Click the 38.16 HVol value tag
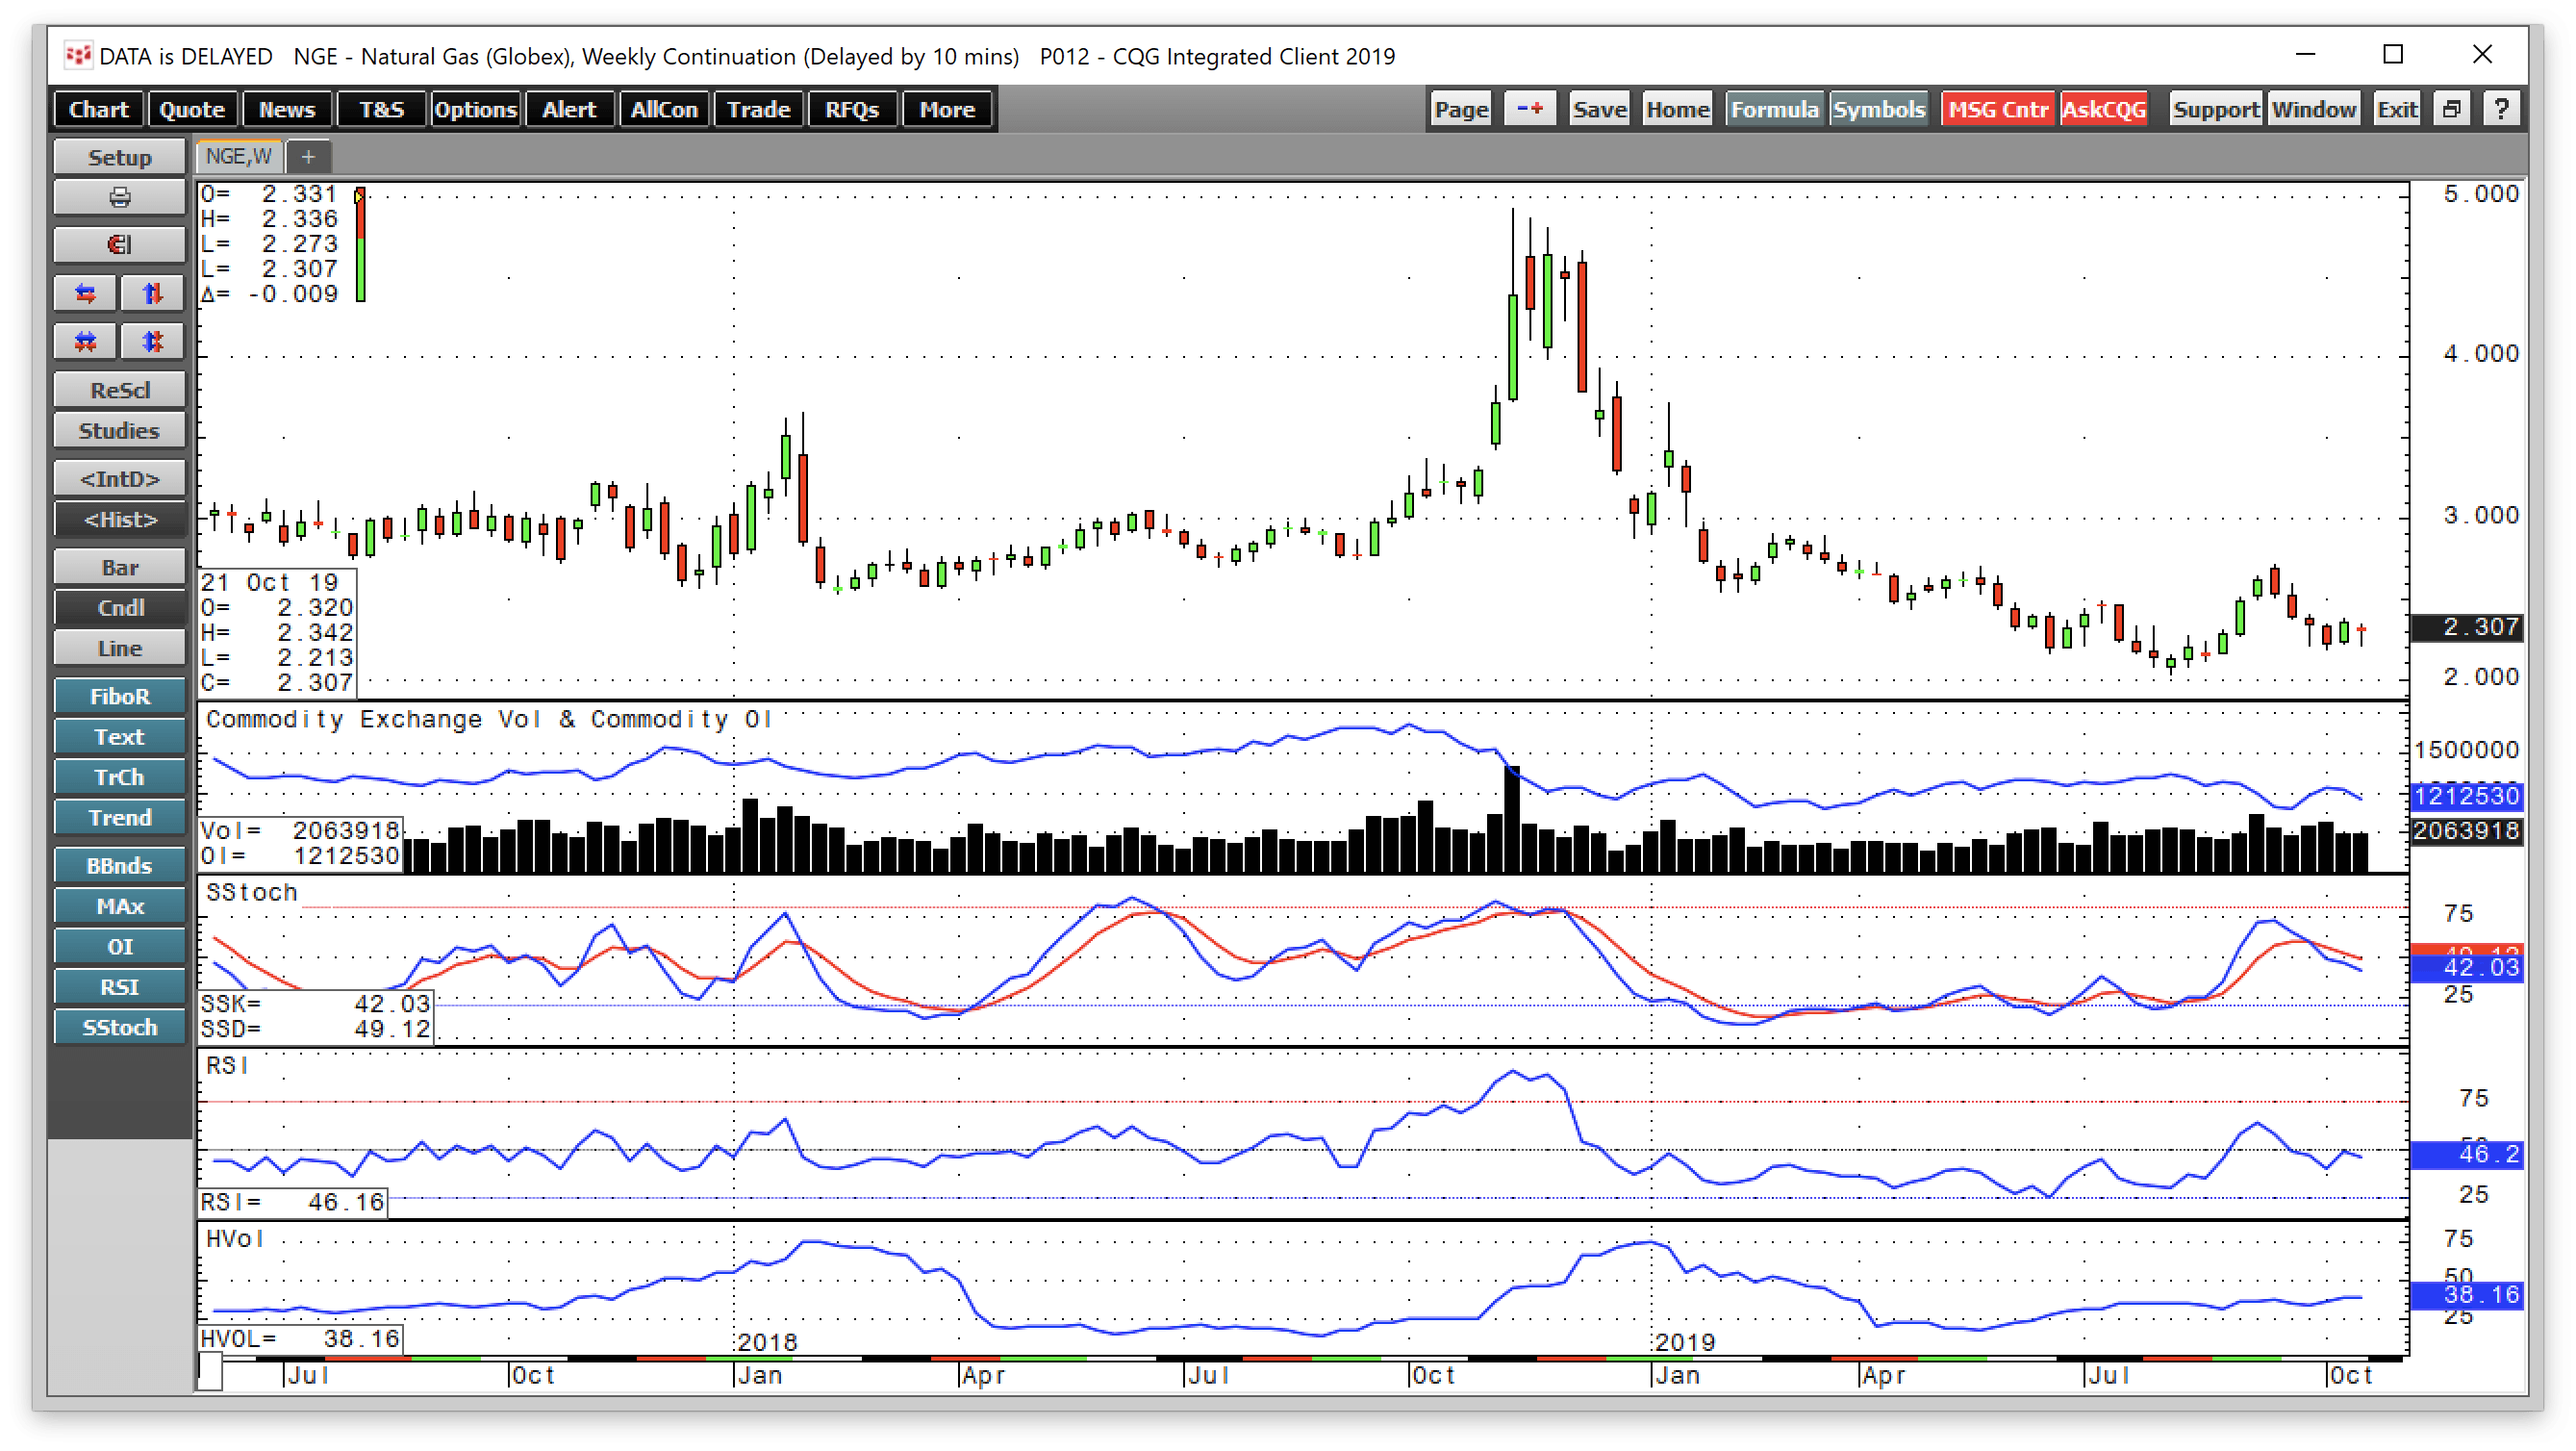Image resolution: width=2576 pixels, height=1451 pixels. point(2466,1296)
